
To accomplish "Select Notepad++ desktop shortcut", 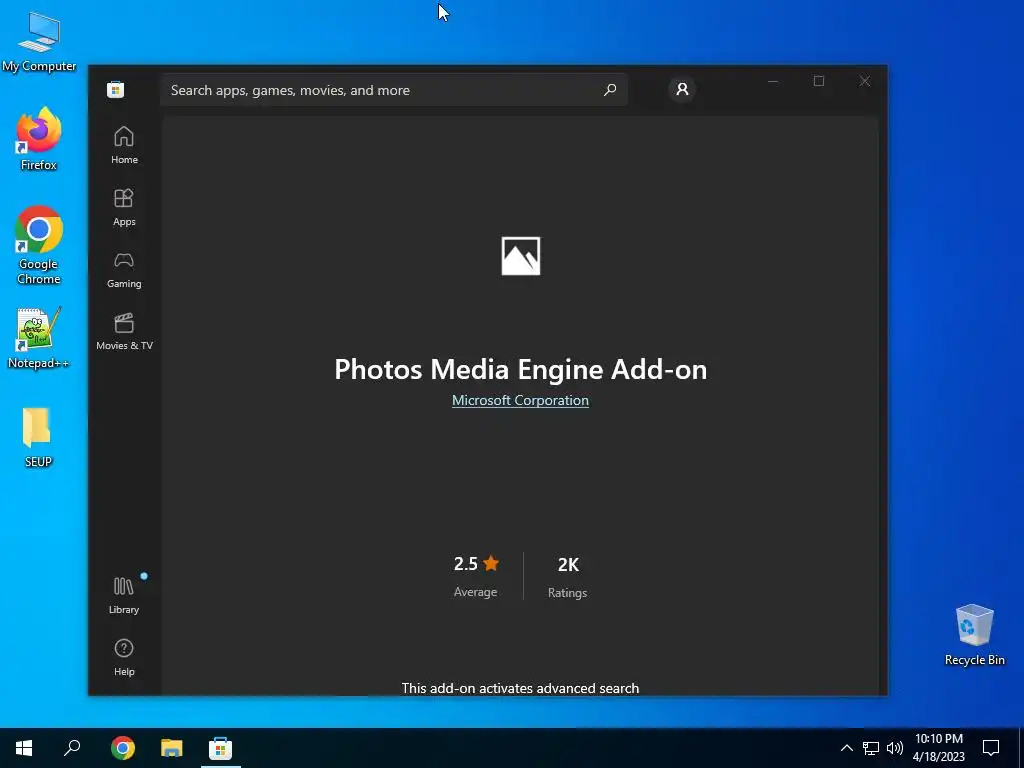I will click(x=38, y=338).
